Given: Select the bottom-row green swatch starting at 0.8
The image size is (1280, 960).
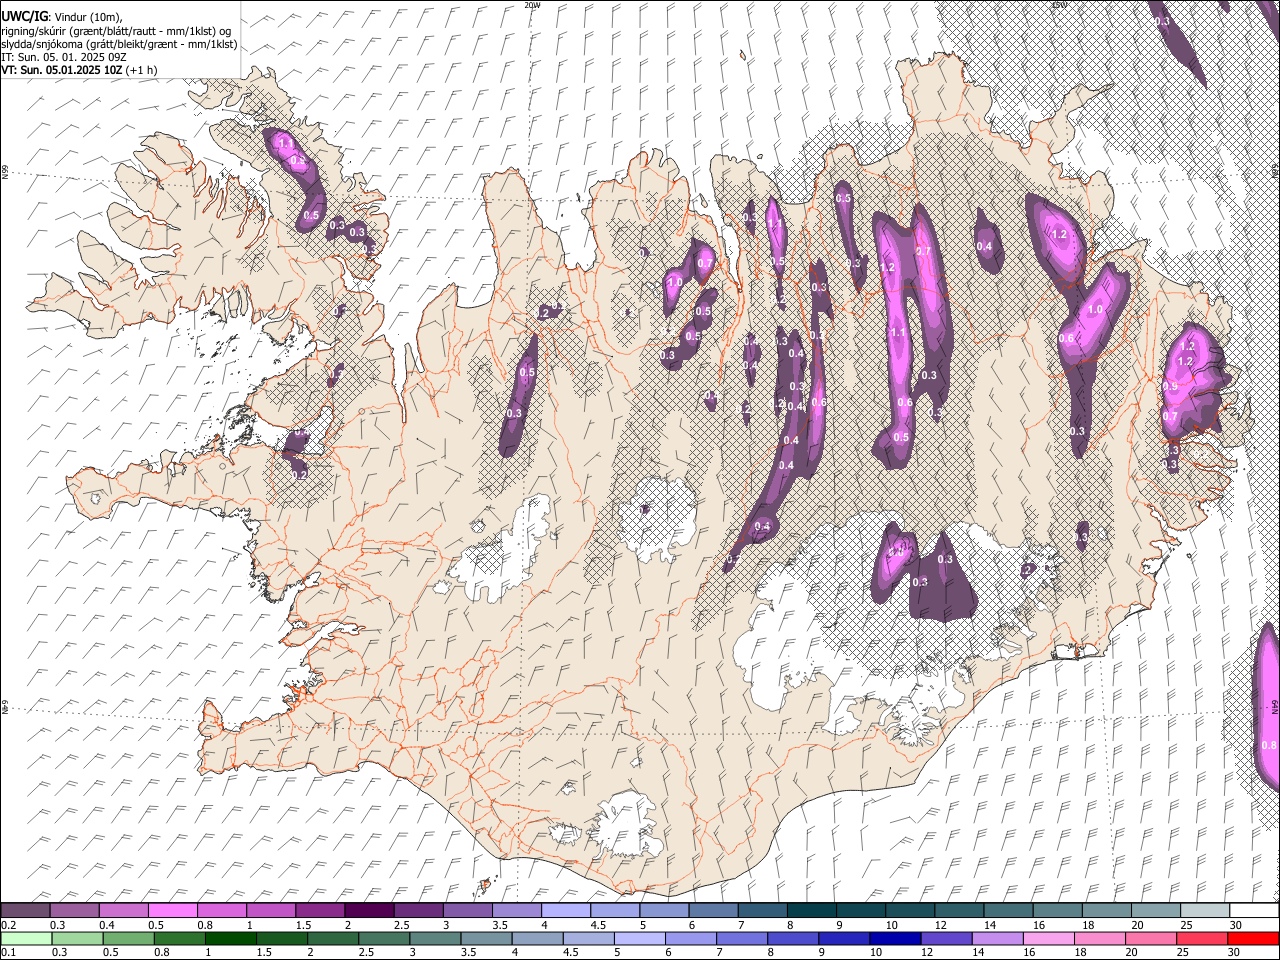Looking at the screenshot, I should coord(179,938).
